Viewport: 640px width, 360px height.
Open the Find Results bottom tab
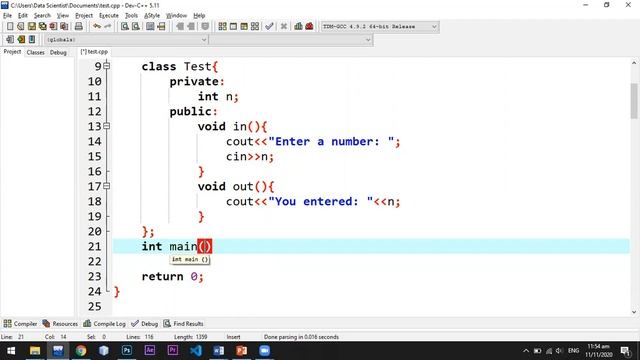(184, 324)
